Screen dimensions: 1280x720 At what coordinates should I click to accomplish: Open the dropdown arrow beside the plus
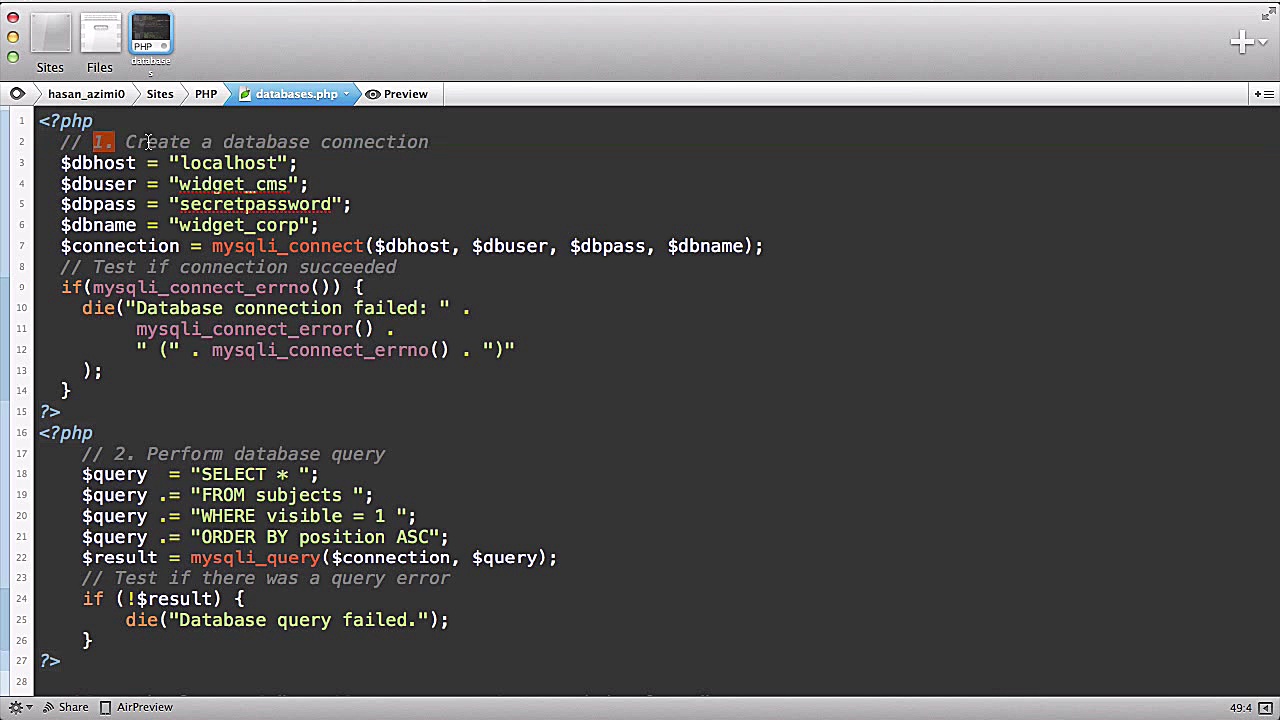coord(1263,42)
